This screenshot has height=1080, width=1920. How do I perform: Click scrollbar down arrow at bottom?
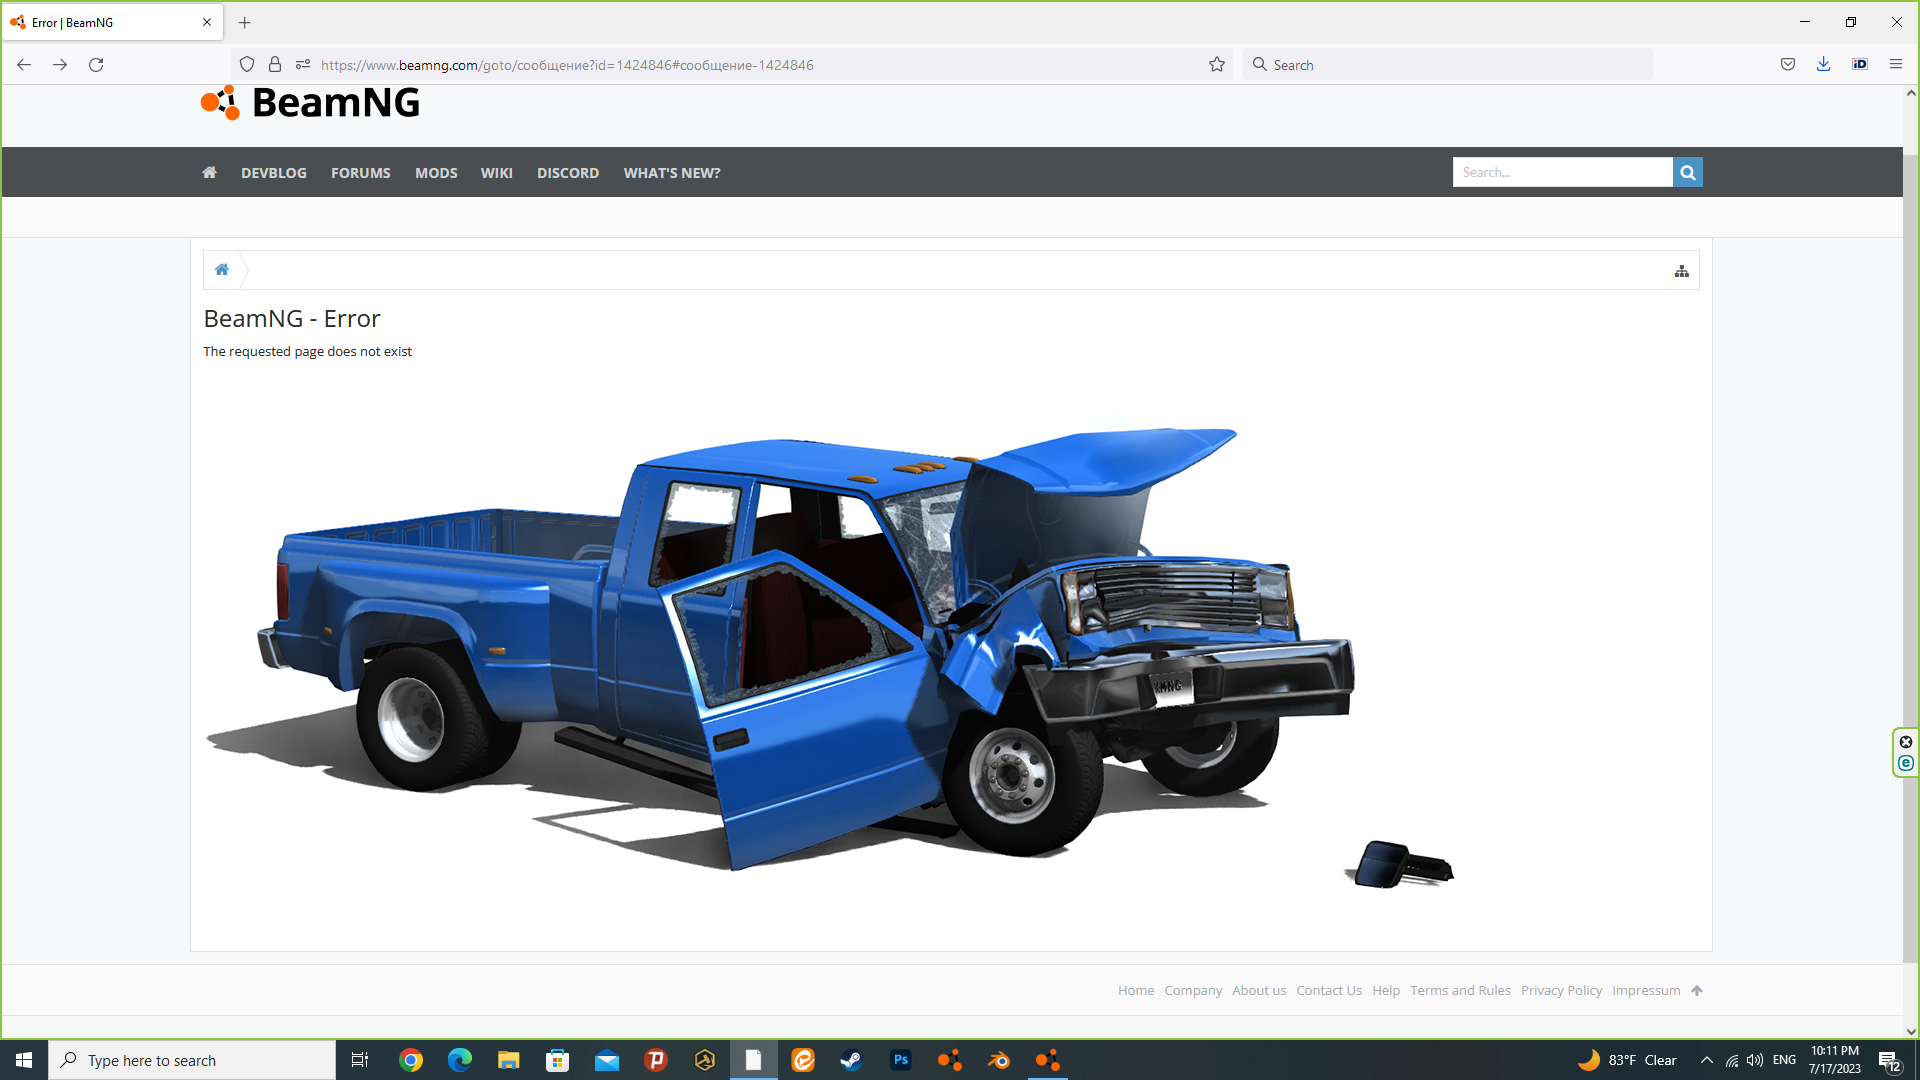(x=1911, y=1031)
